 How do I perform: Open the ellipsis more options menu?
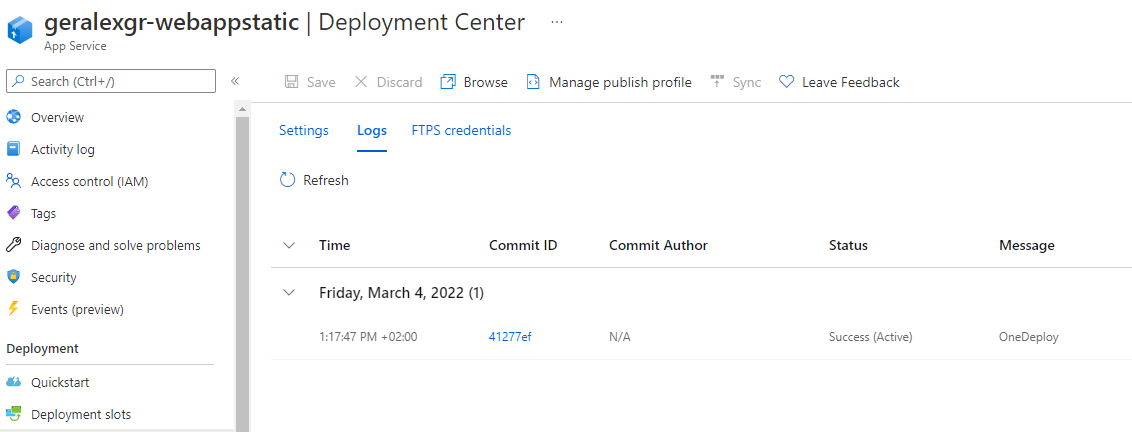(557, 22)
